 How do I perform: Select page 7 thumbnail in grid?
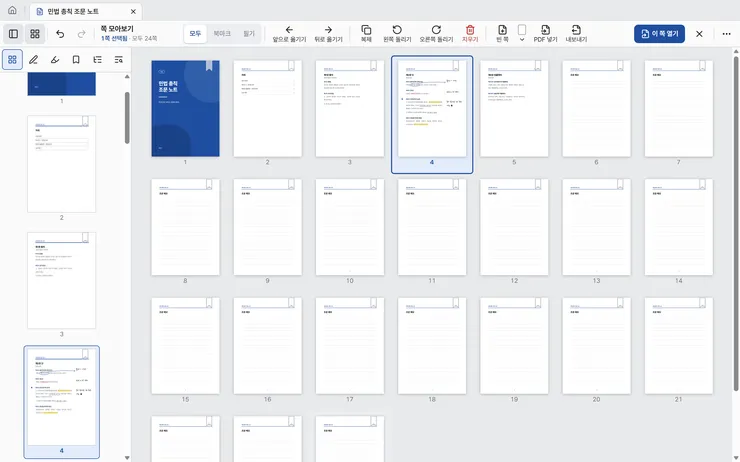point(679,108)
